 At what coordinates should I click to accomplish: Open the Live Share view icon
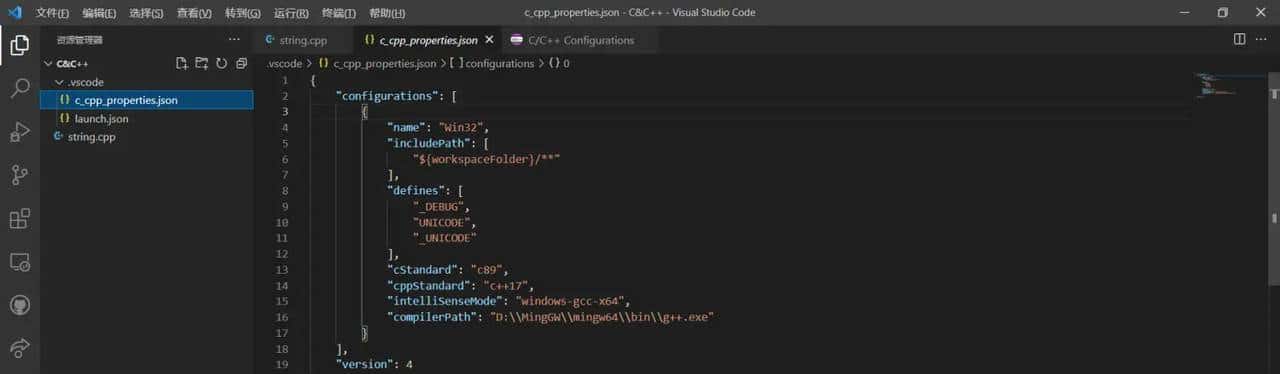click(x=19, y=348)
